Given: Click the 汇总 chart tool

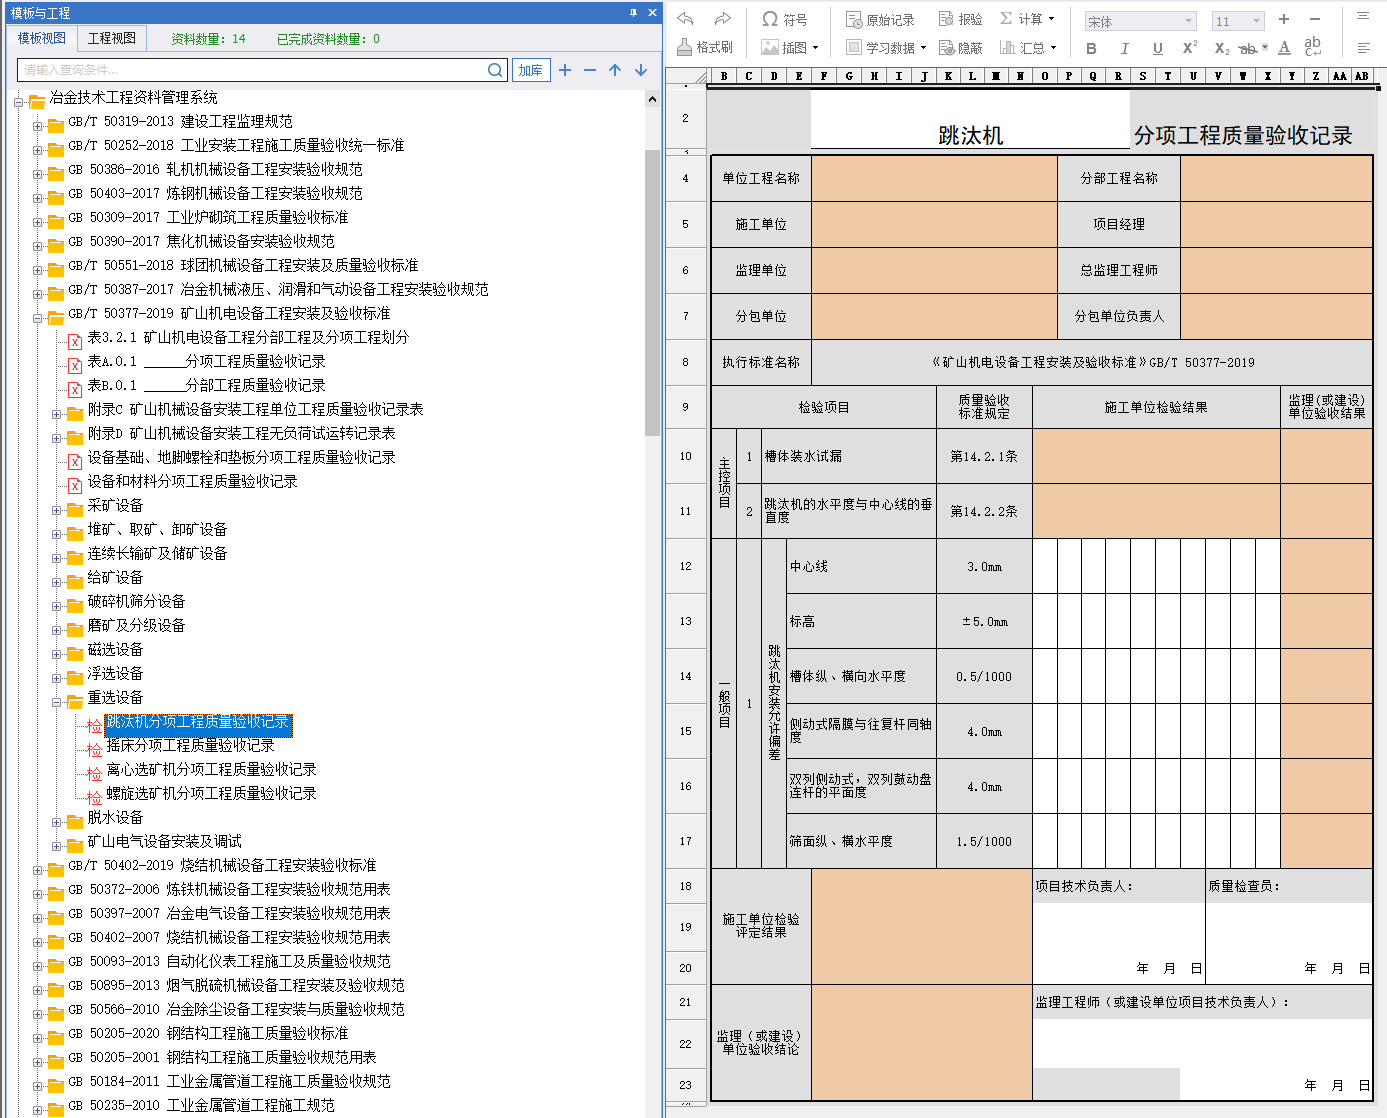Looking at the screenshot, I should pos(1022,47).
